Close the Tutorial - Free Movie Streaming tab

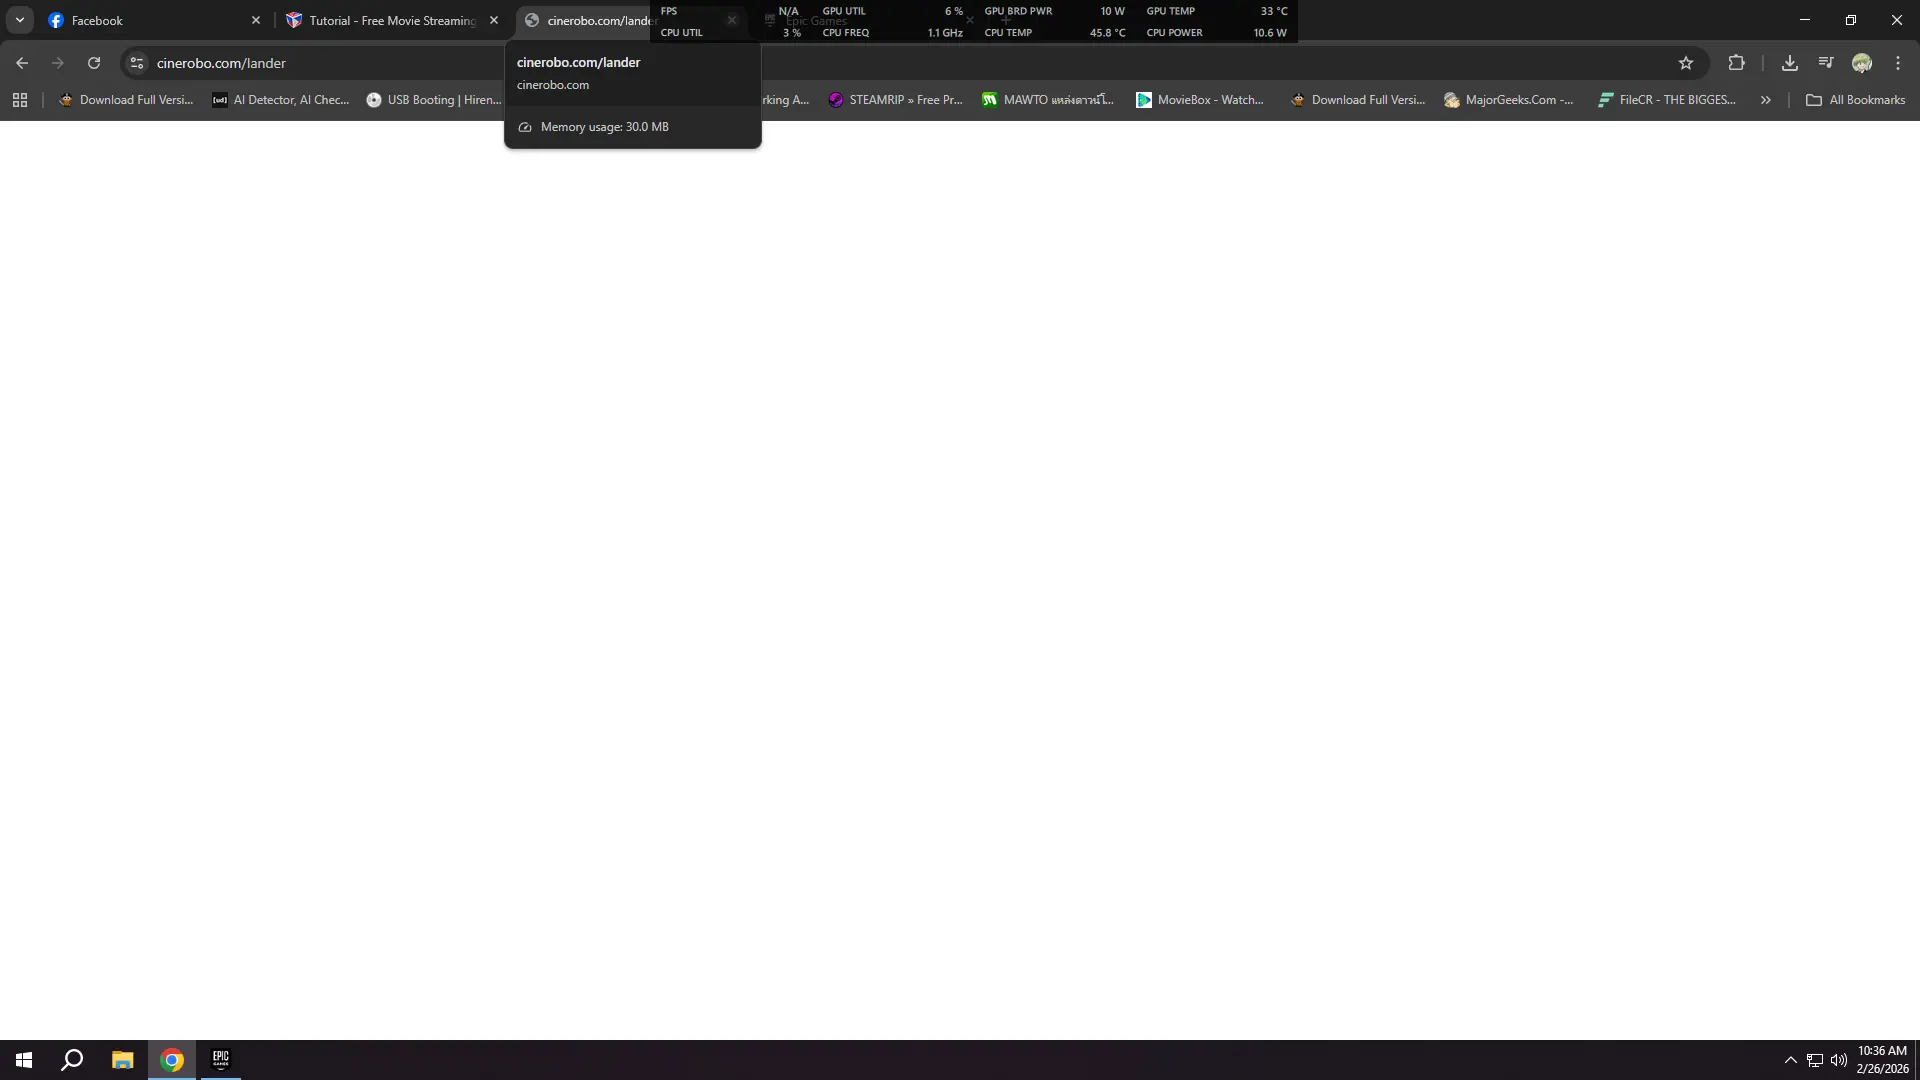click(x=494, y=20)
